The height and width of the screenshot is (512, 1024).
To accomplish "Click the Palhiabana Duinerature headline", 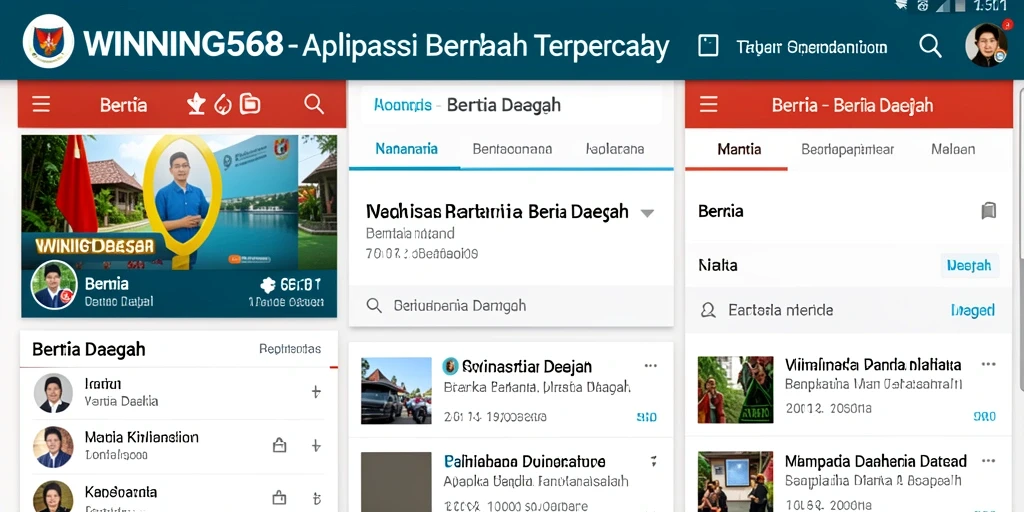I will (524, 462).
